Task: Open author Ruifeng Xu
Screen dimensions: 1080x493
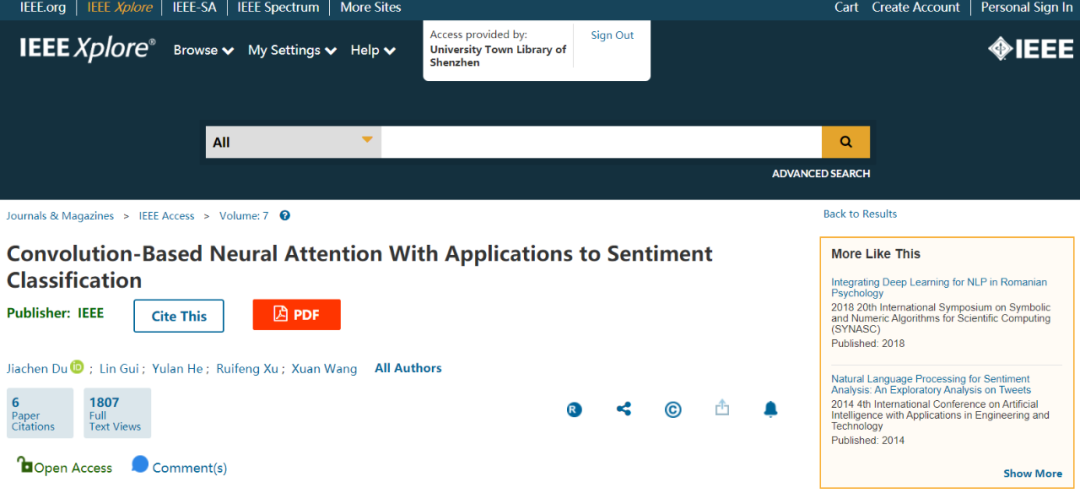Action: coord(247,368)
